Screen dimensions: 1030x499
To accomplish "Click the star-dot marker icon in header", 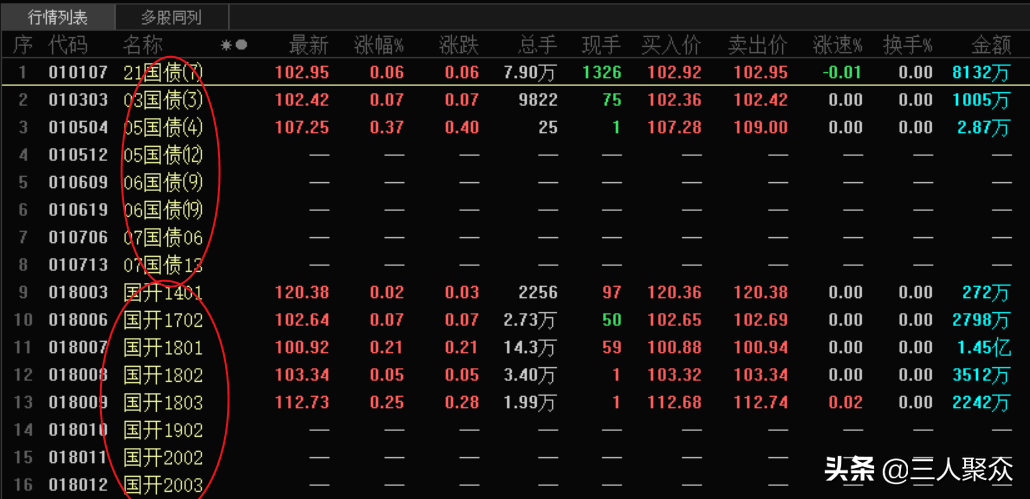I will click(233, 45).
